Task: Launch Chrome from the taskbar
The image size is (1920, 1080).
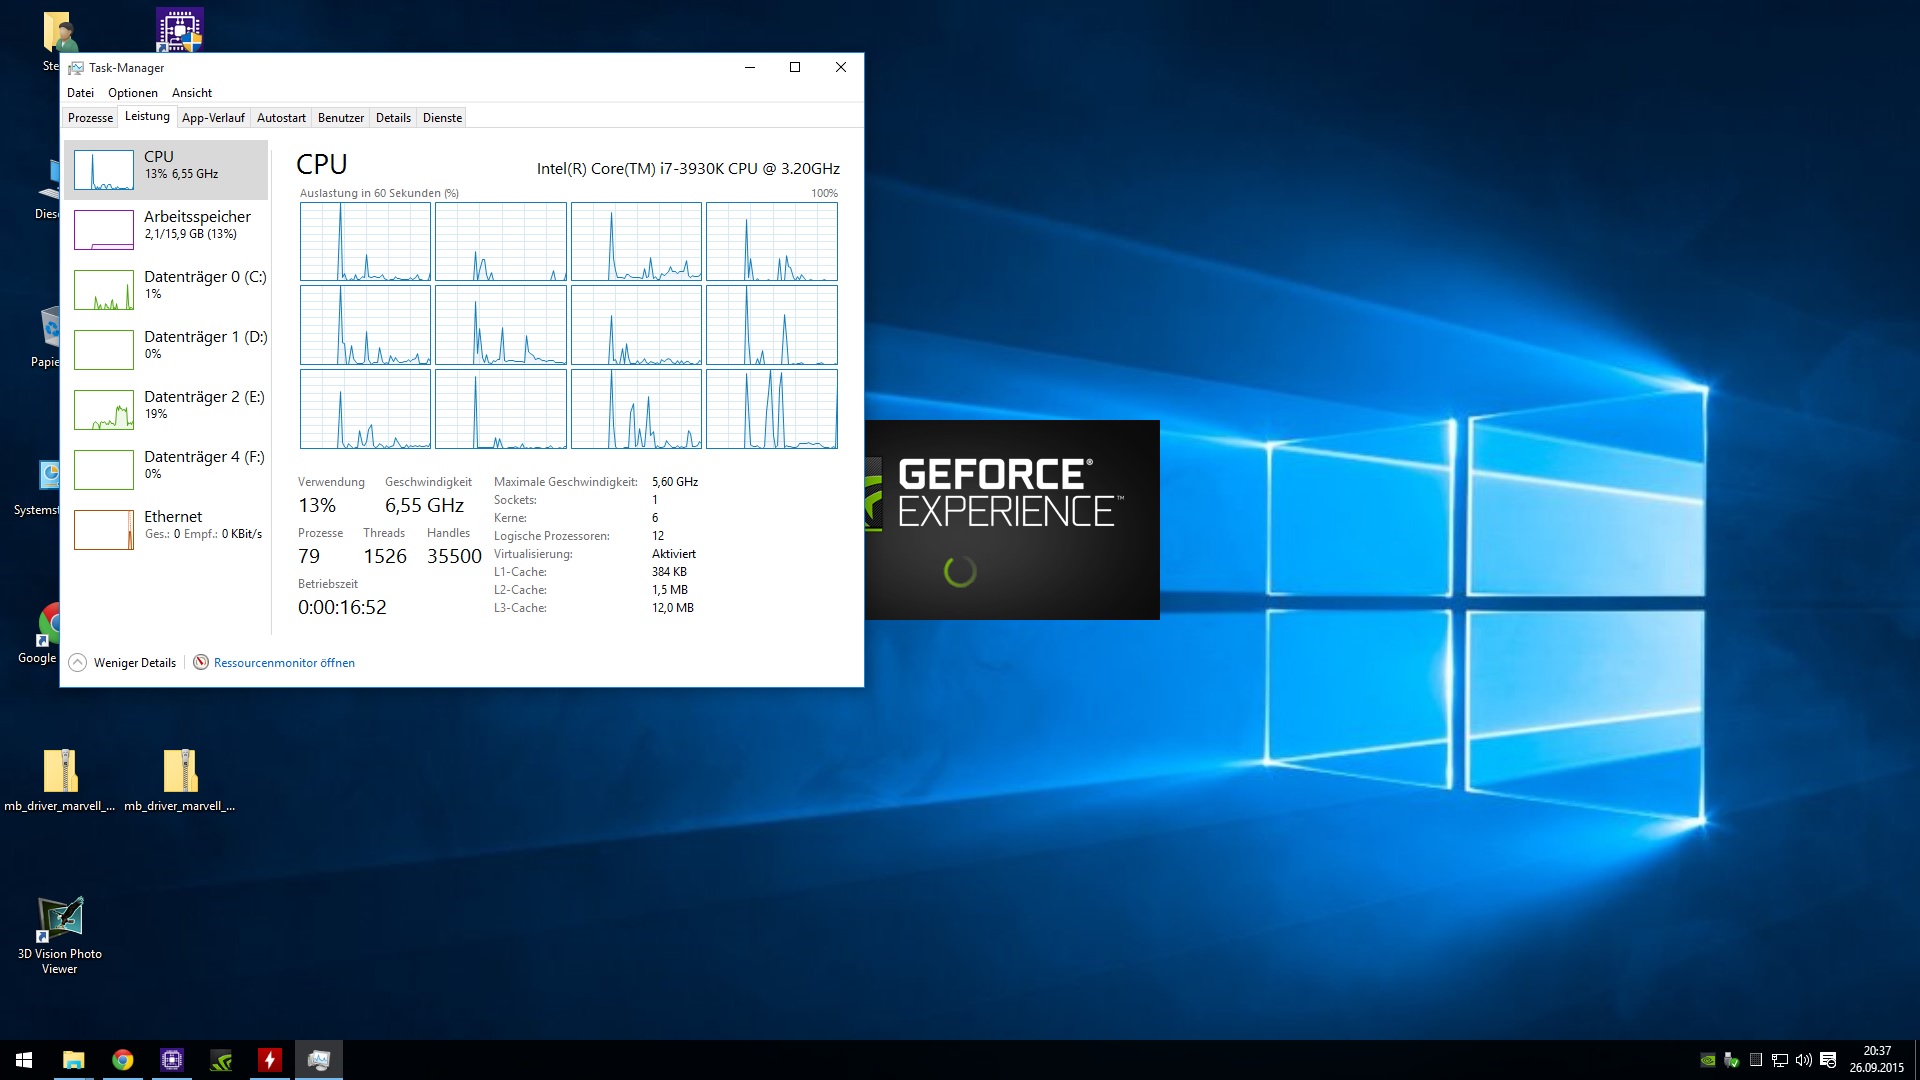Action: (x=122, y=1060)
